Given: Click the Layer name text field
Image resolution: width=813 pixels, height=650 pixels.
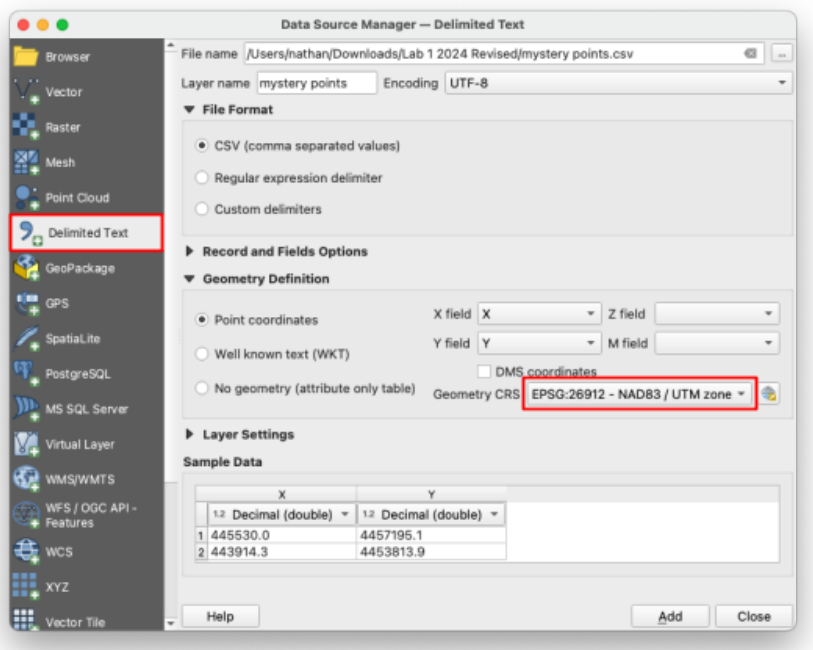Looking at the screenshot, I should 317,83.
